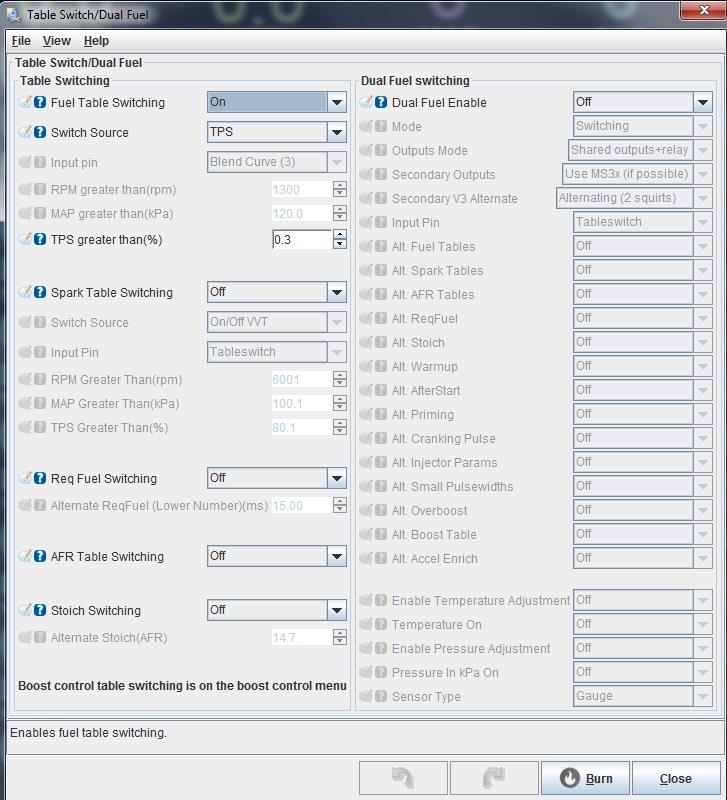Open the Blend Curve (3) Input pin dropdown
Image resolution: width=727 pixels, height=800 pixels.
click(277, 162)
